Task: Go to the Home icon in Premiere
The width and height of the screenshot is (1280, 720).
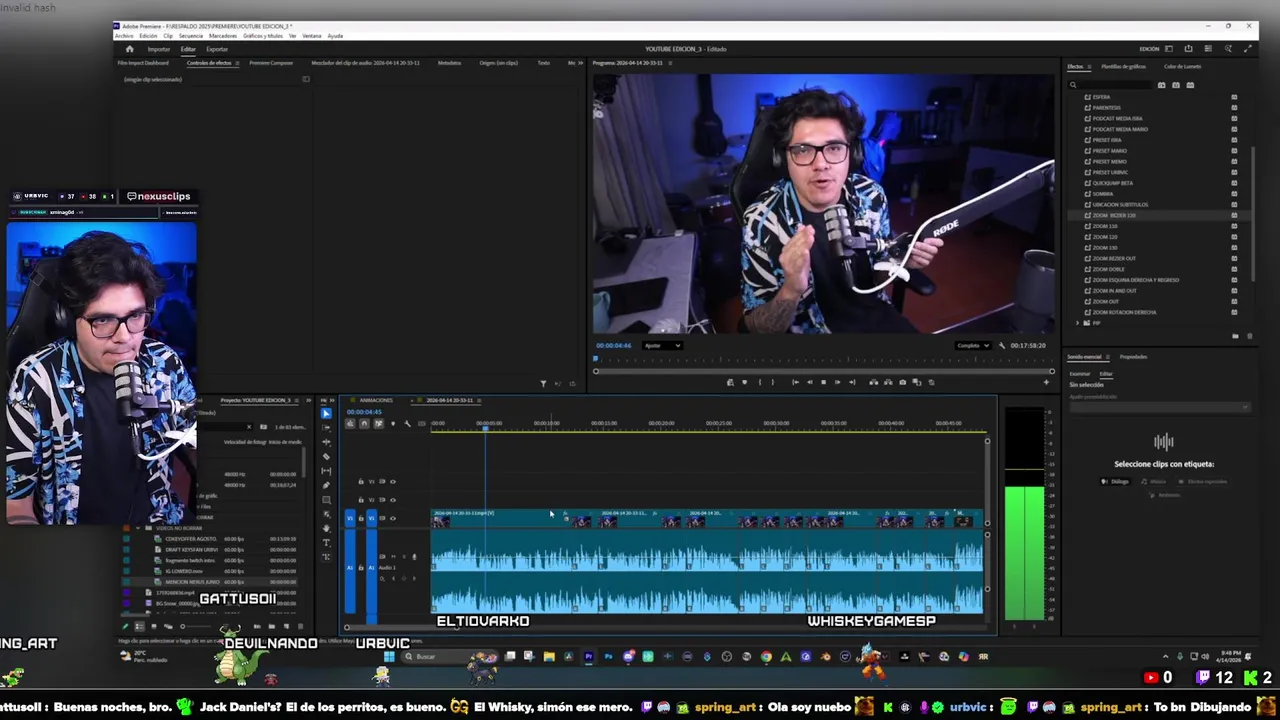Action: [x=129, y=49]
